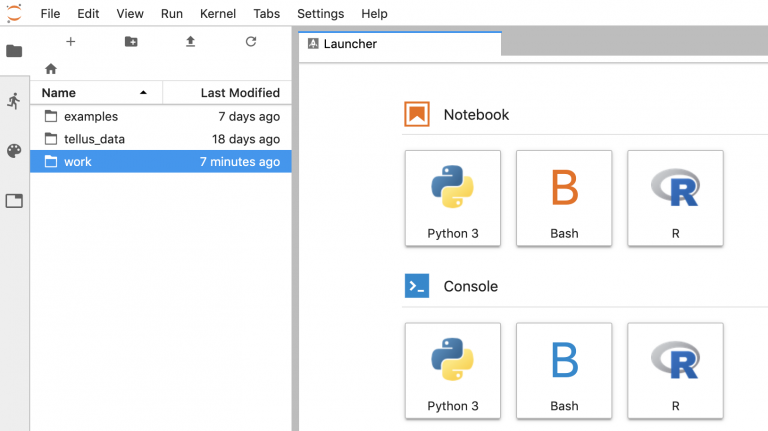The height and width of the screenshot is (431, 768).
Task: Sort files by Last Modified column
Action: pos(227,93)
